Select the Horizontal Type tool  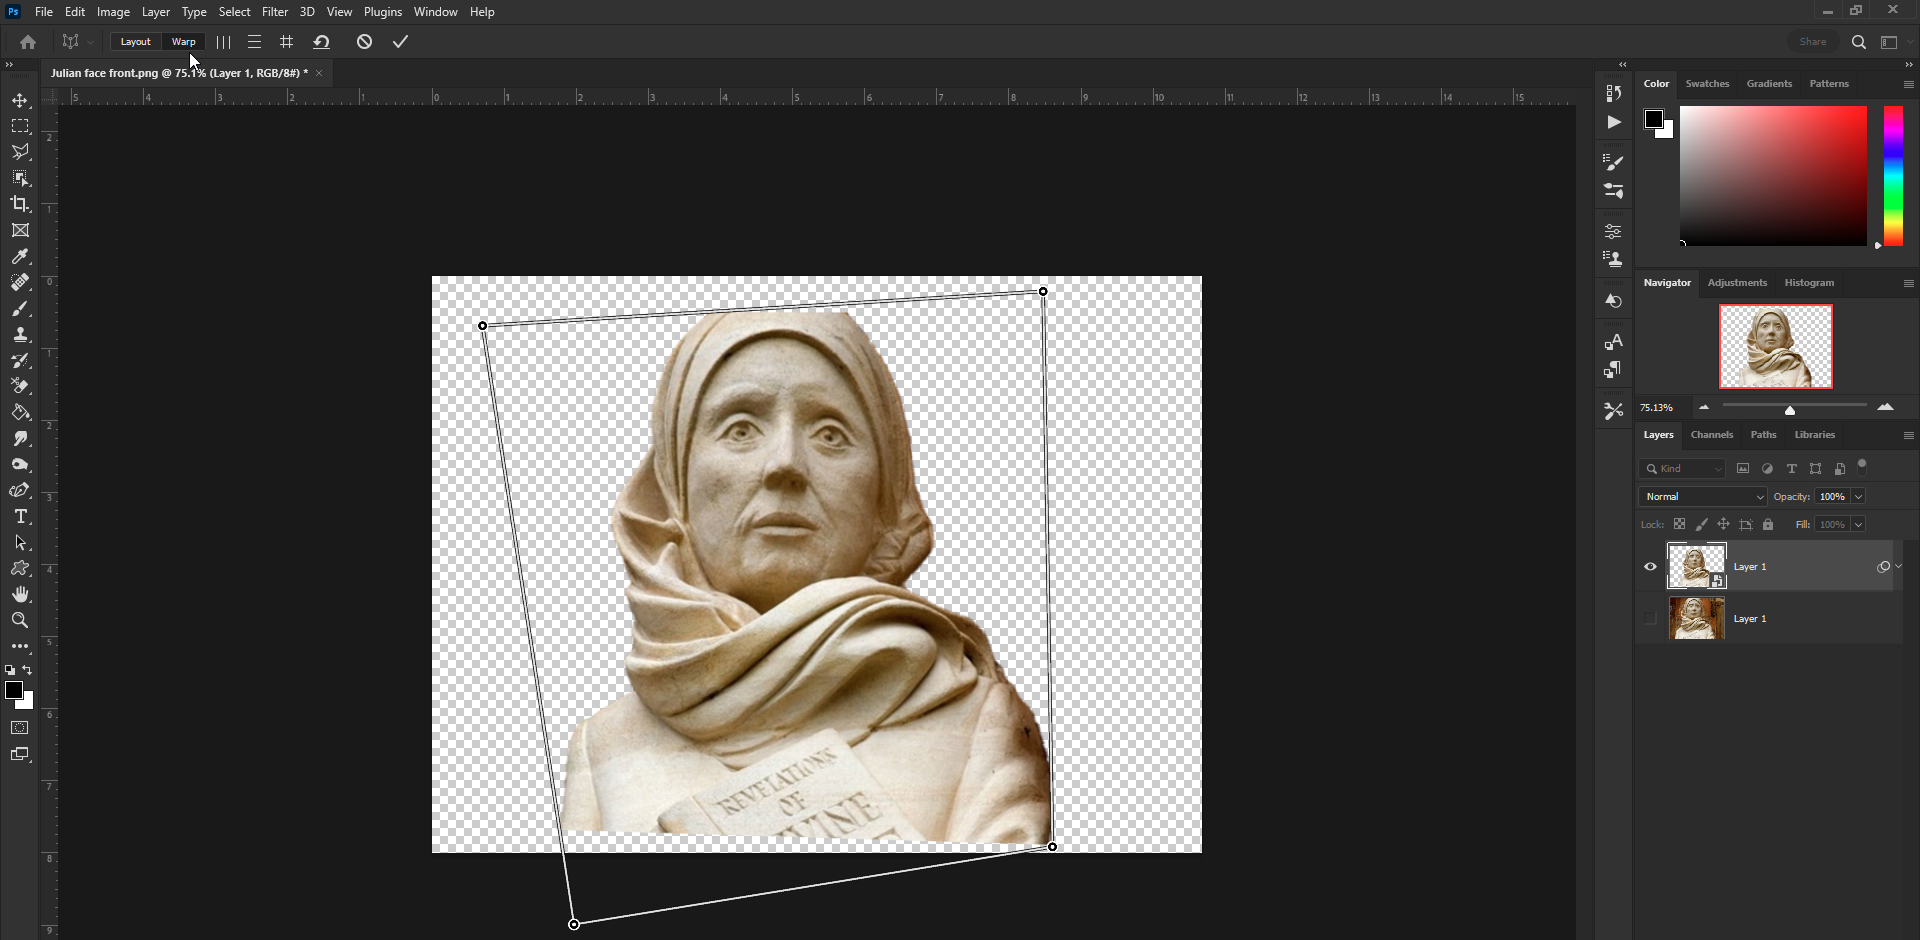20,517
